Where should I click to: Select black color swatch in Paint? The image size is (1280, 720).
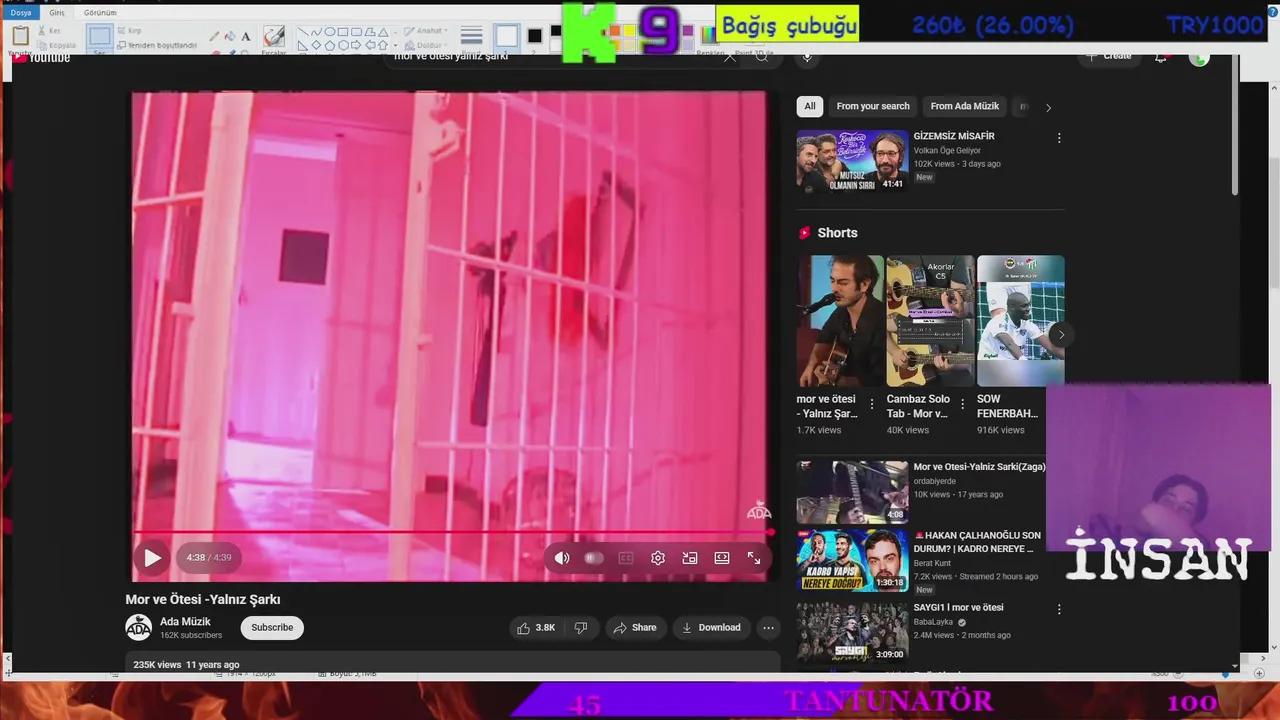click(x=535, y=36)
